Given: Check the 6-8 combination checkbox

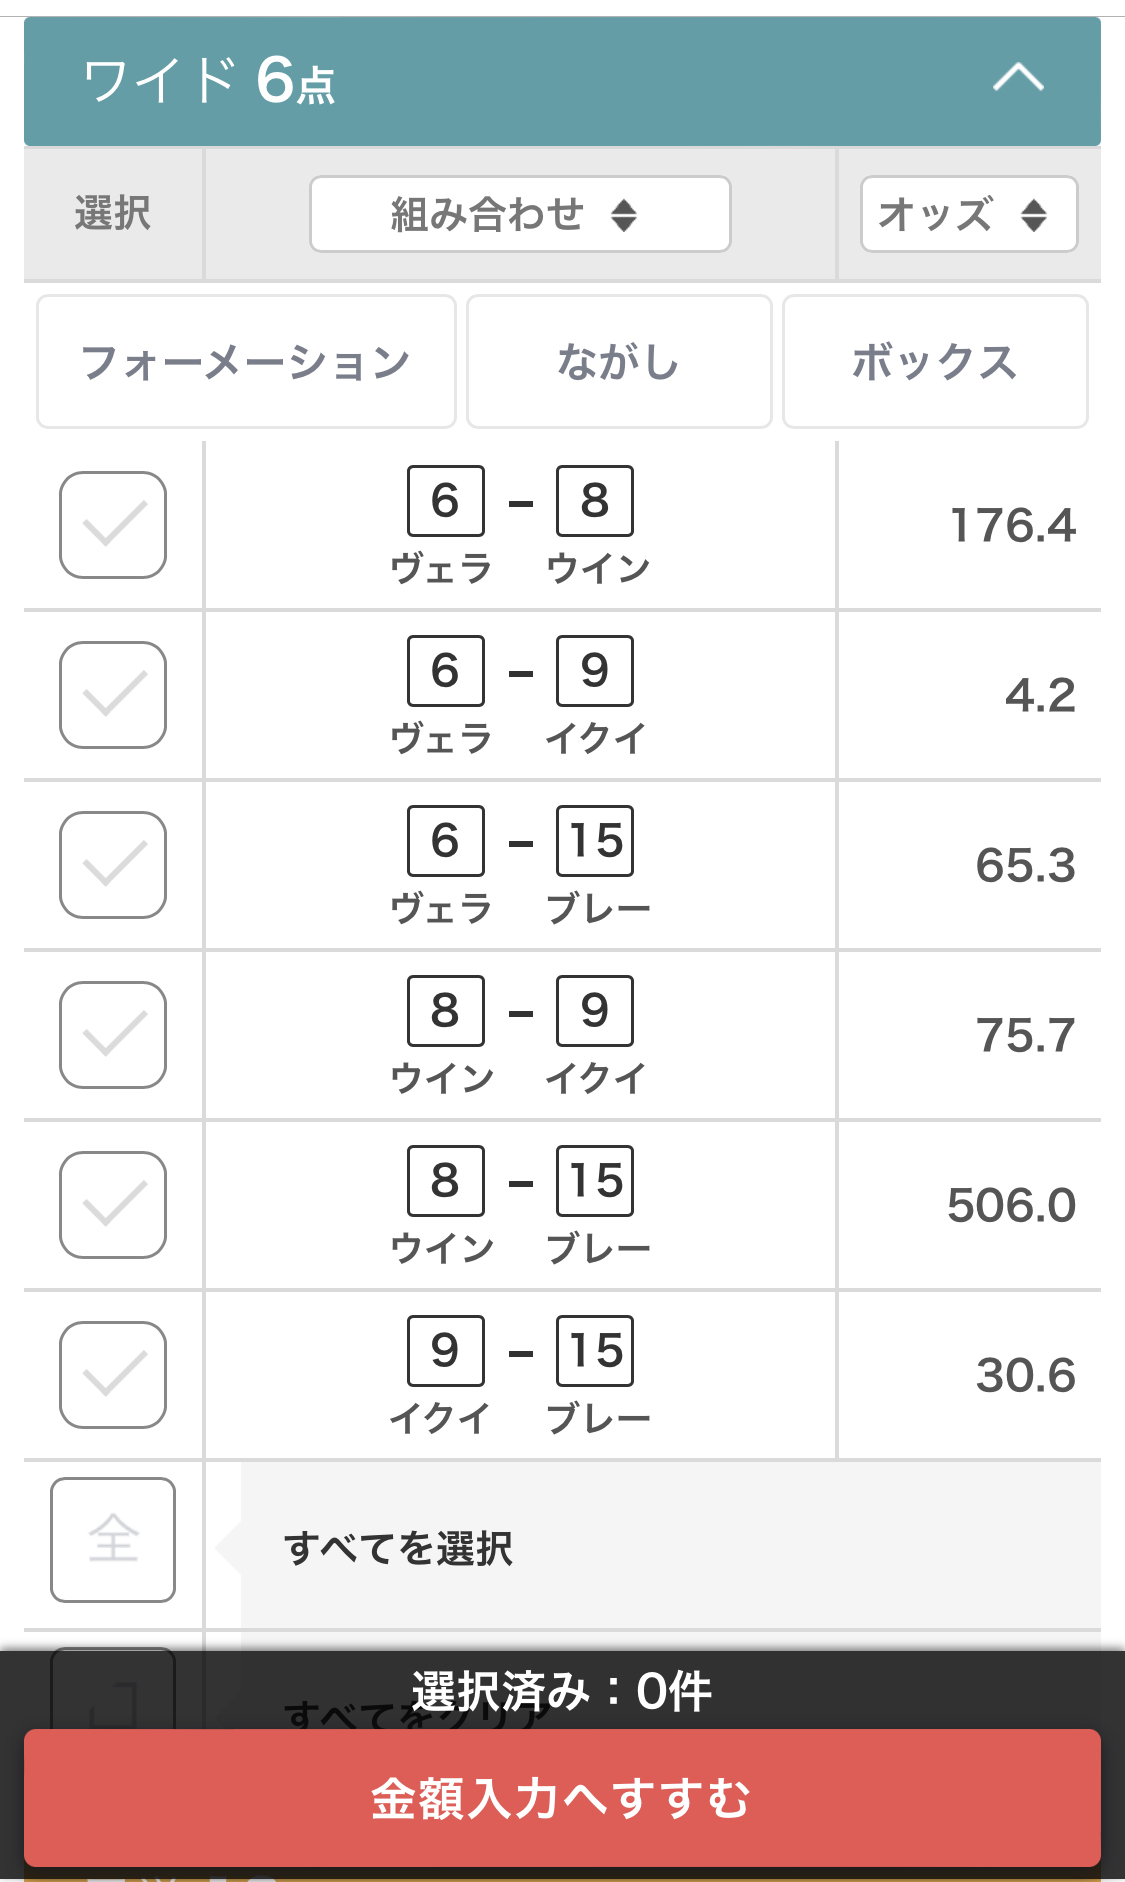Looking at the screenshot, I should click(113, 525).
